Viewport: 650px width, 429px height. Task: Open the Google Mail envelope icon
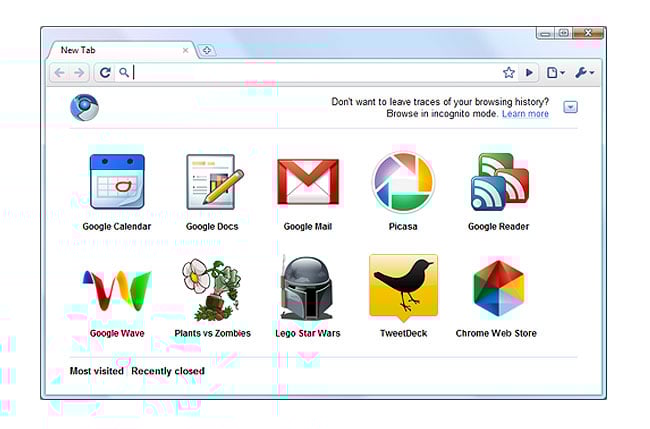(308, 182)
